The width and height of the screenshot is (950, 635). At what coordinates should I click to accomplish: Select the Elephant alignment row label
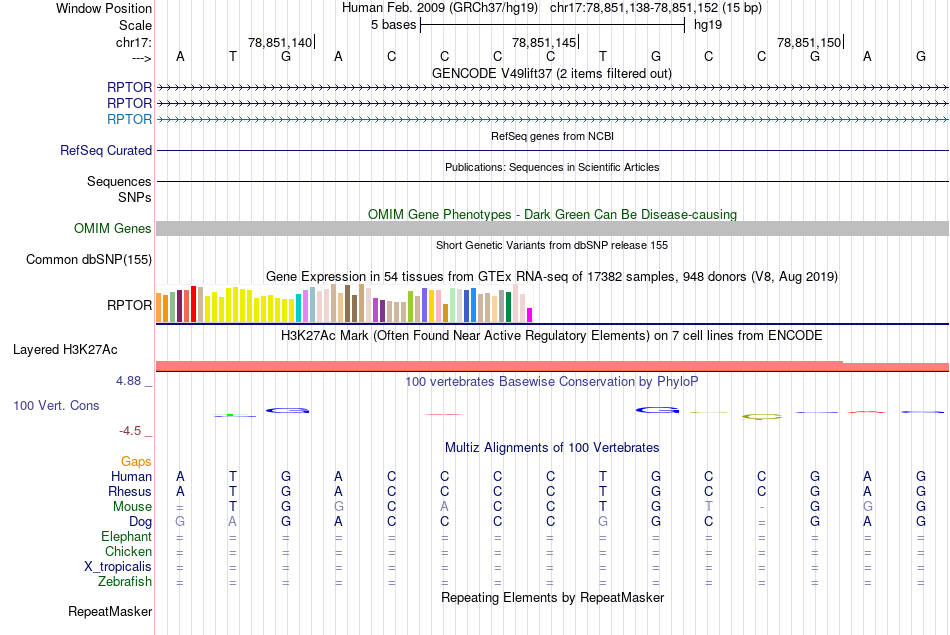point(127,537)
